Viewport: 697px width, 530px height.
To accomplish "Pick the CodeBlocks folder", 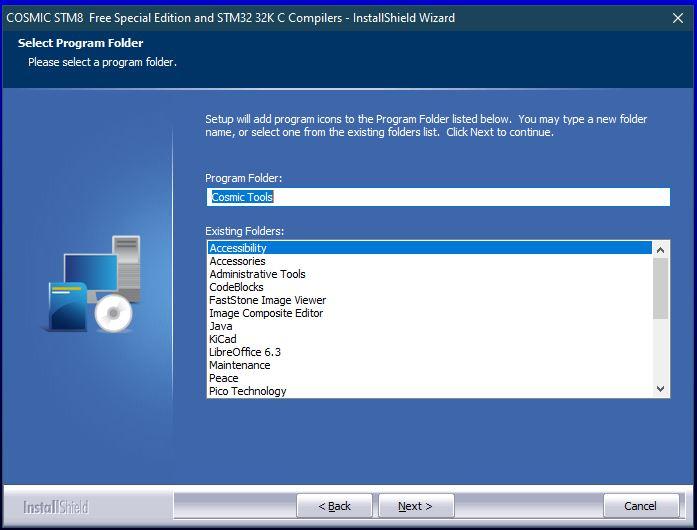I will (x=429, y=287).
